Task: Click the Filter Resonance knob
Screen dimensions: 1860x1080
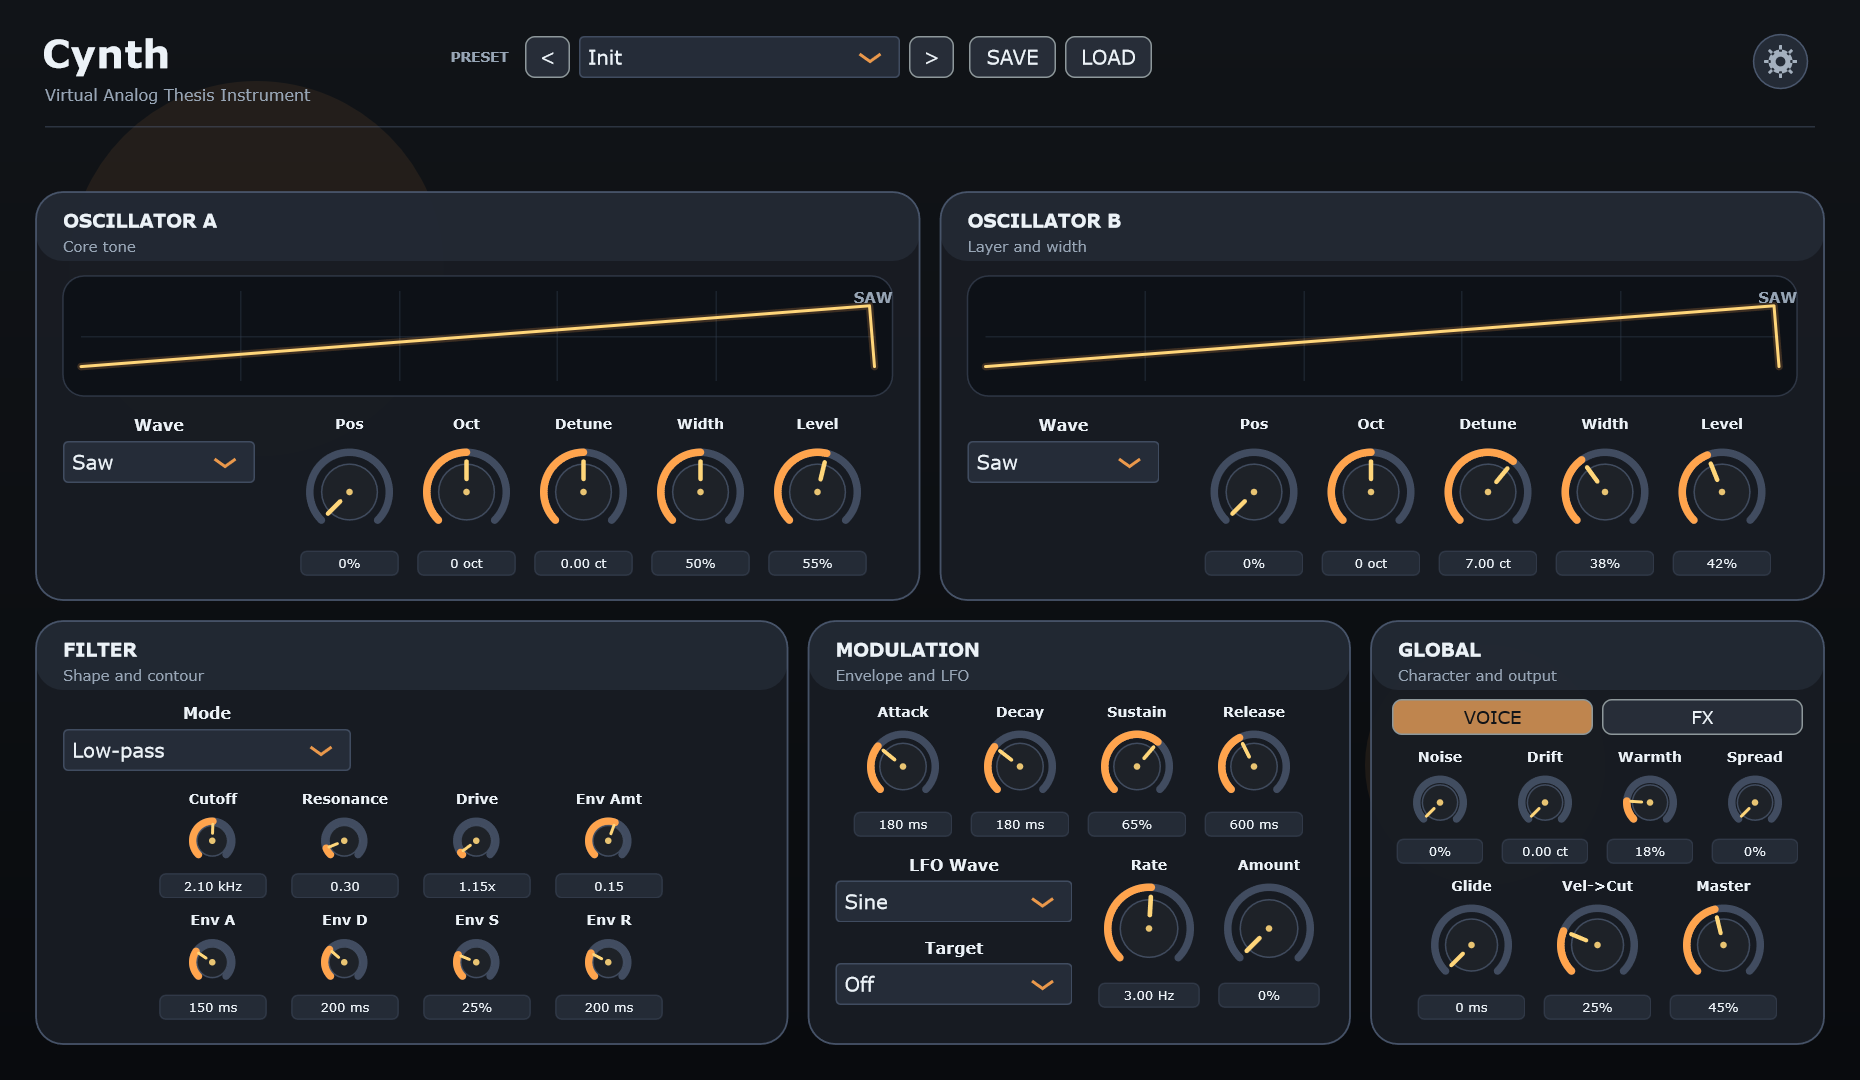Action: (x=344, y=840)
